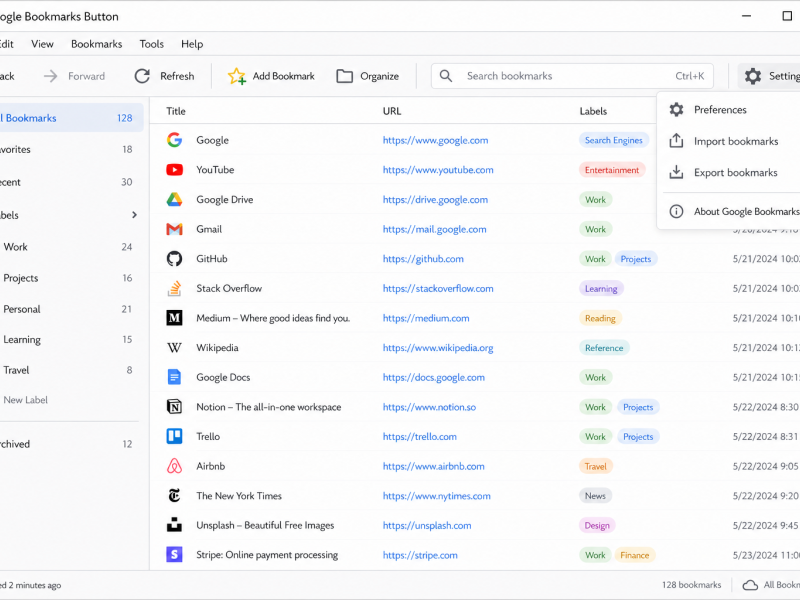This screenshot has height=600, width=800.
Task: Click the Google Docs document icon
Action: coord(174,377)
